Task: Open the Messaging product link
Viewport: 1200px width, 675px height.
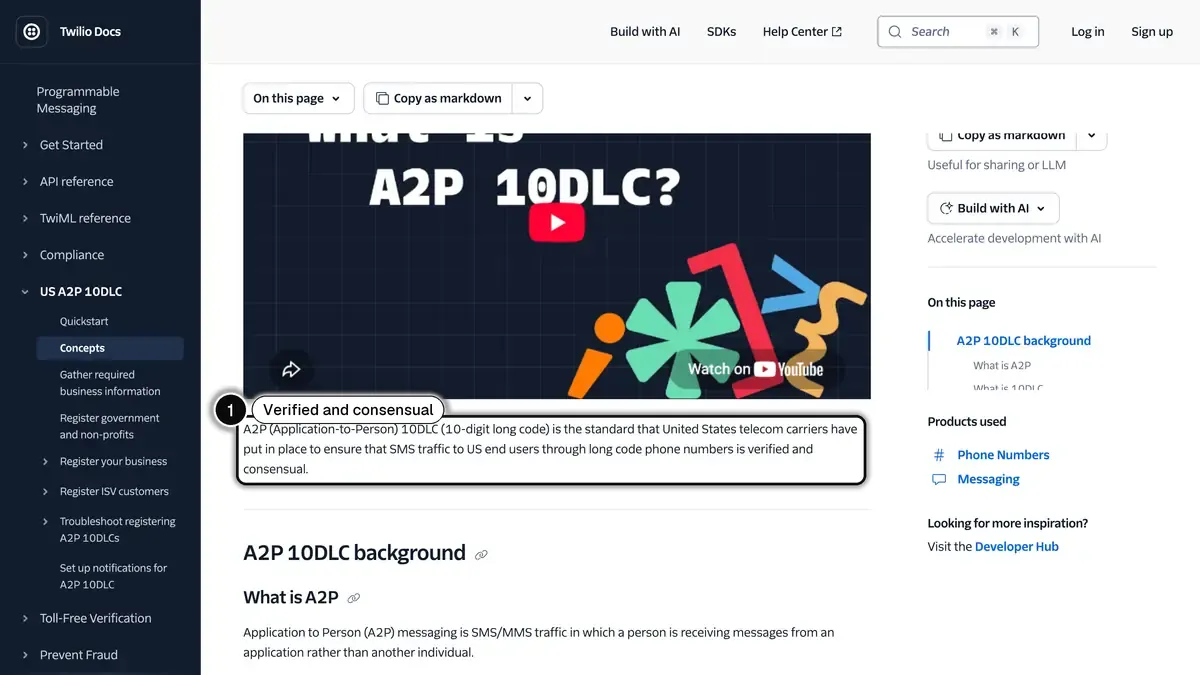Action: tap(988, 479)
